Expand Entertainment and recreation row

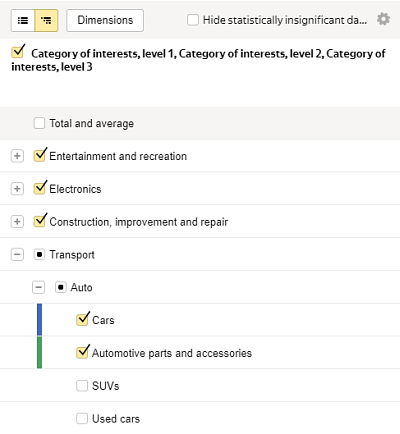click(17, 156)
